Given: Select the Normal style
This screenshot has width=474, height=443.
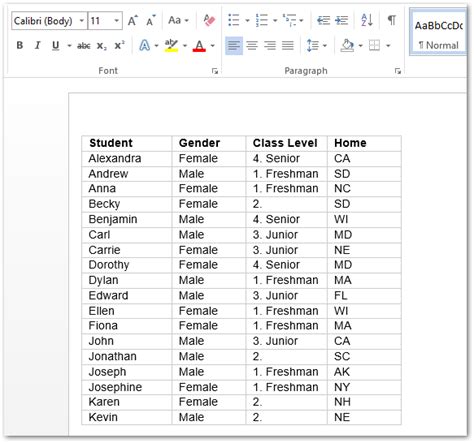Looking at the screenshot, I should coord(438,33).
